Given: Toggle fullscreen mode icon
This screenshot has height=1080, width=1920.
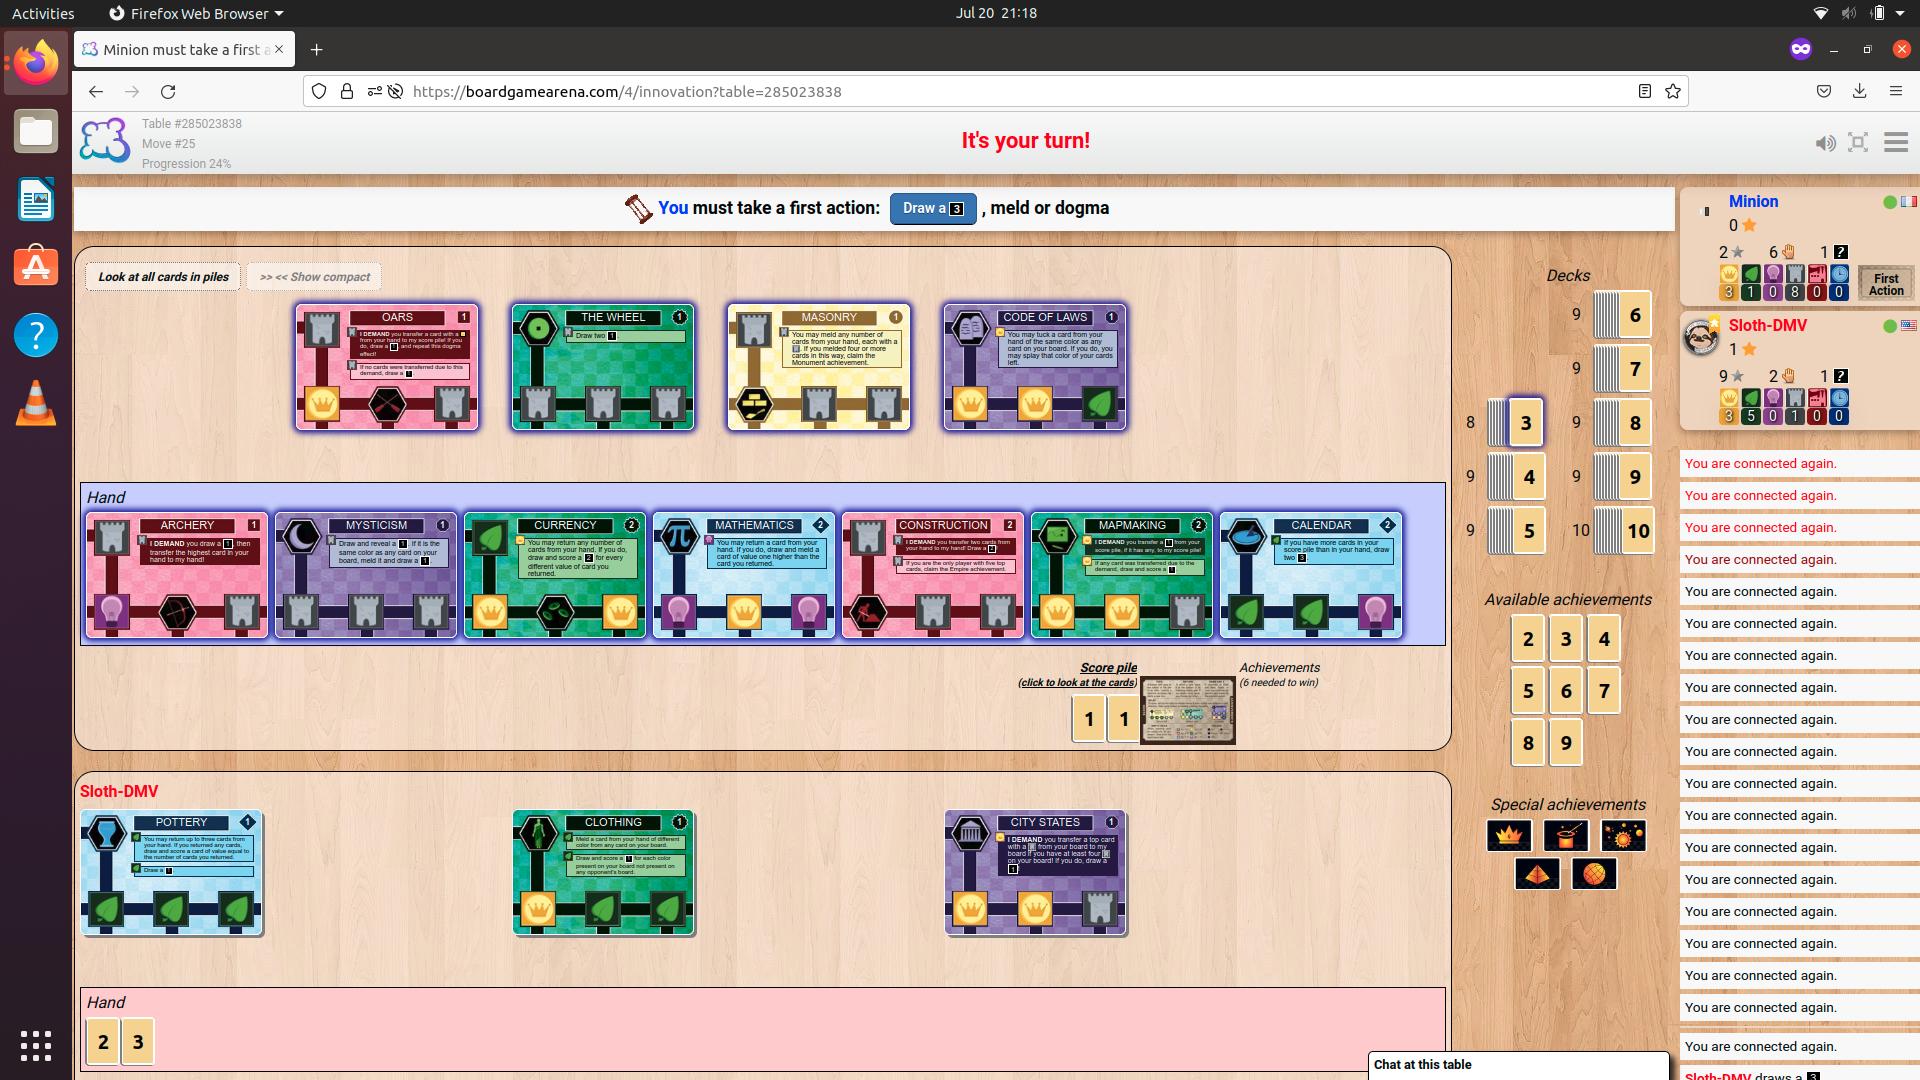Looking at the screenshot, I should pyautogui.click(x=1858, y=142).
